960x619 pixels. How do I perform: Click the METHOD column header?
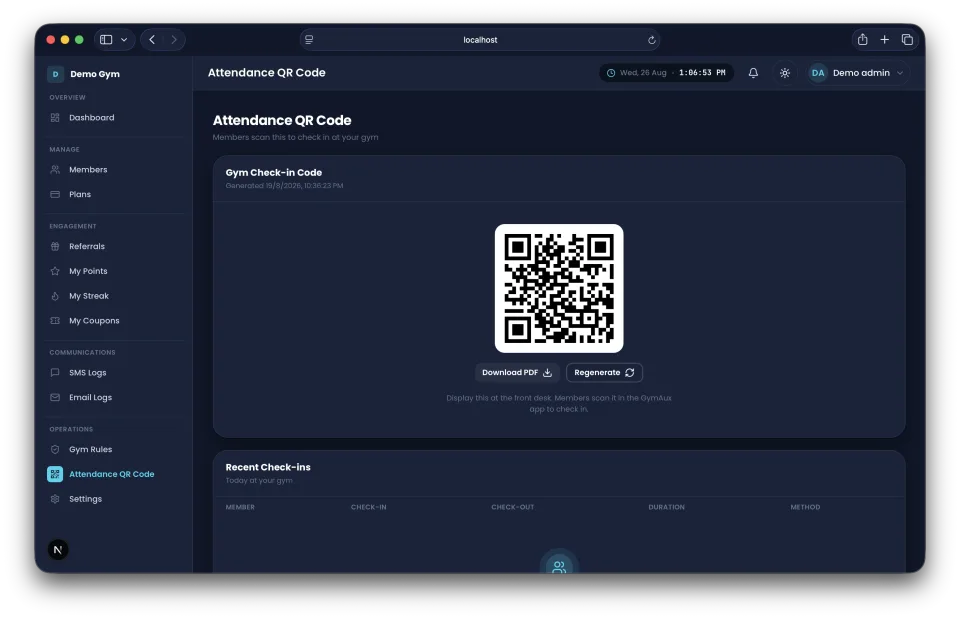[805, 507]
